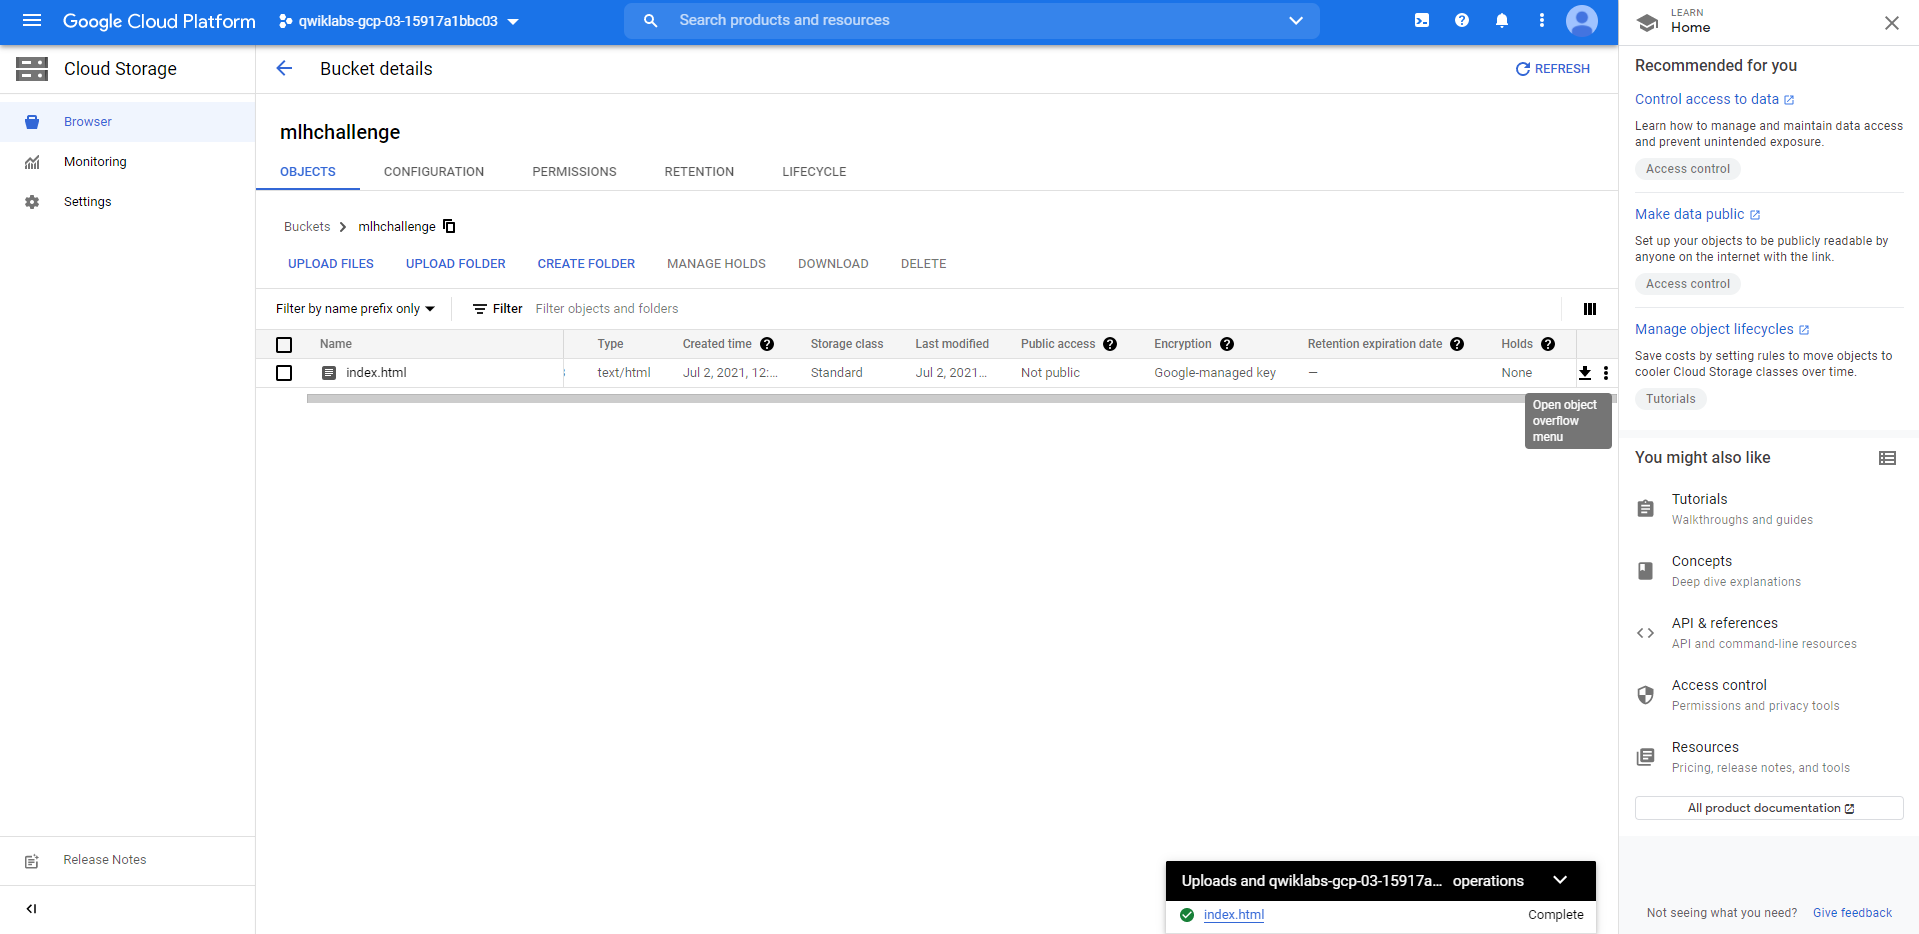Open the user account avatar
The width and height of the screenshot is (1919, 934).
[1582, 20]
